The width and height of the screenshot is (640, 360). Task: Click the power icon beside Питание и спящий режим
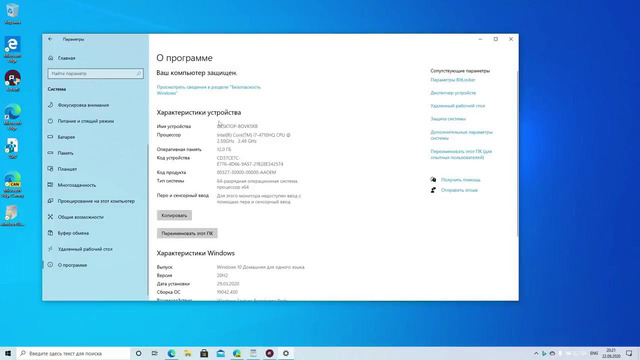tap(50, 121)
